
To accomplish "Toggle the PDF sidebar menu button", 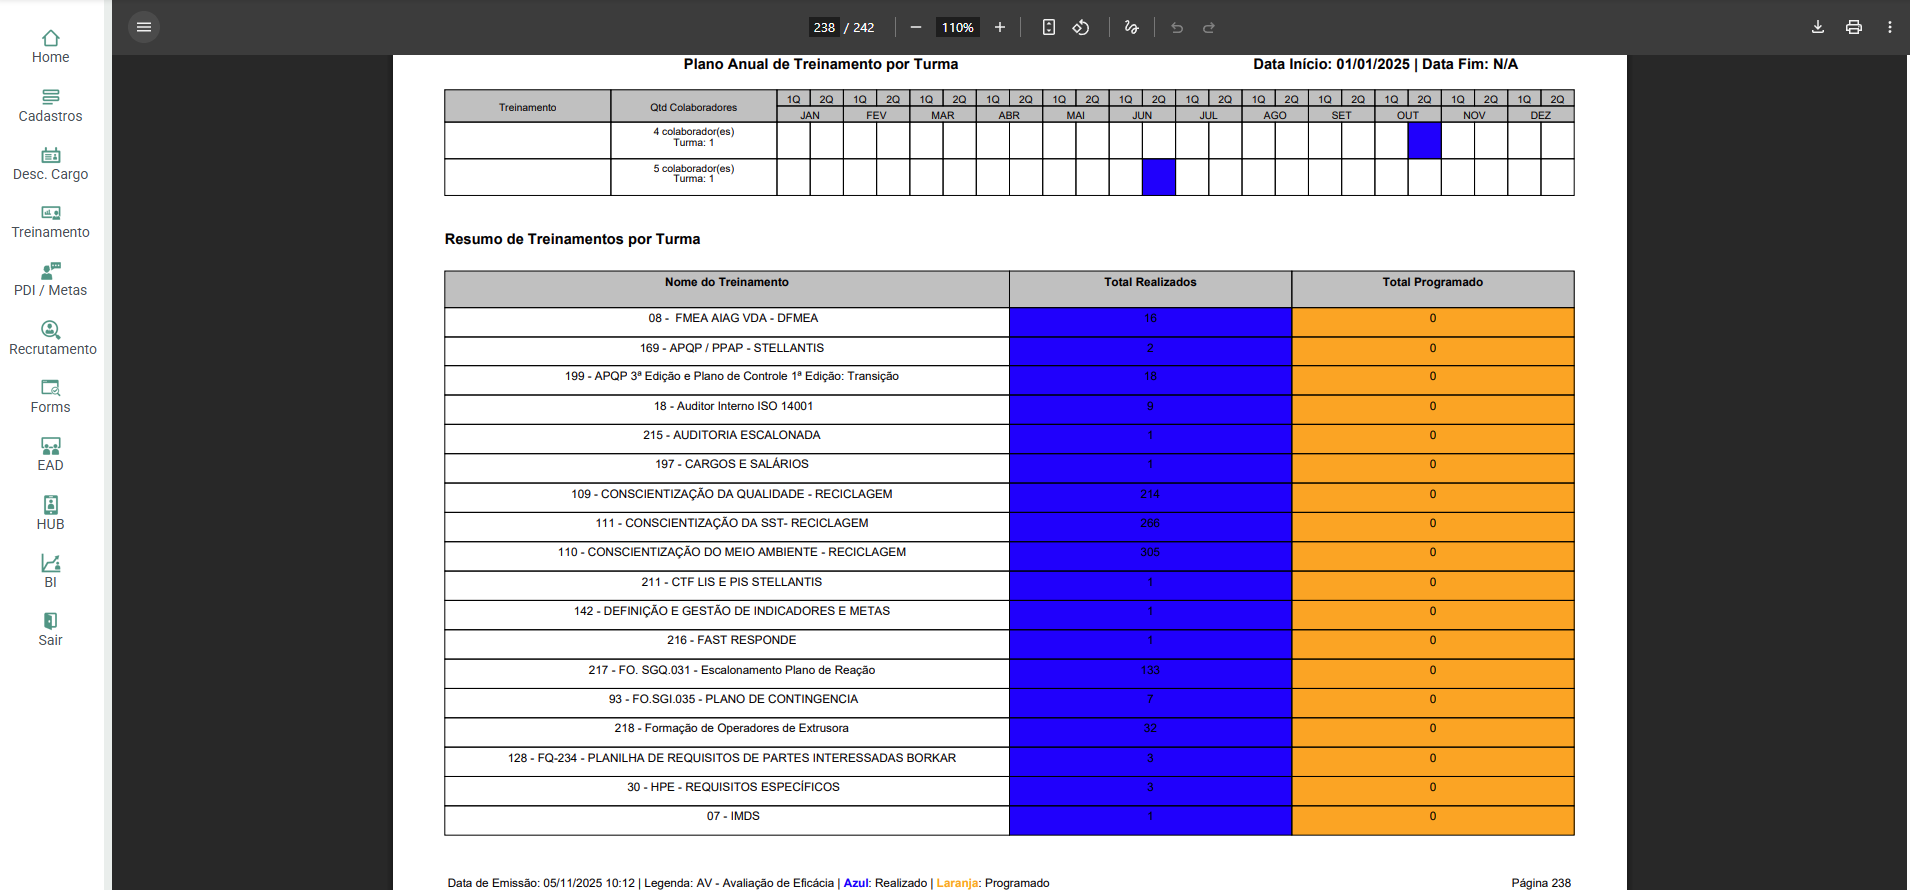I will coord(144,27).
